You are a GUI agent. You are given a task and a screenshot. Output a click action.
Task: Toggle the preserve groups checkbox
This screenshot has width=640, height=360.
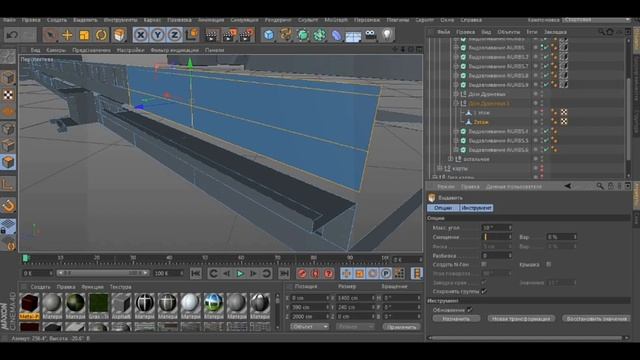click(x=484, y=291)
